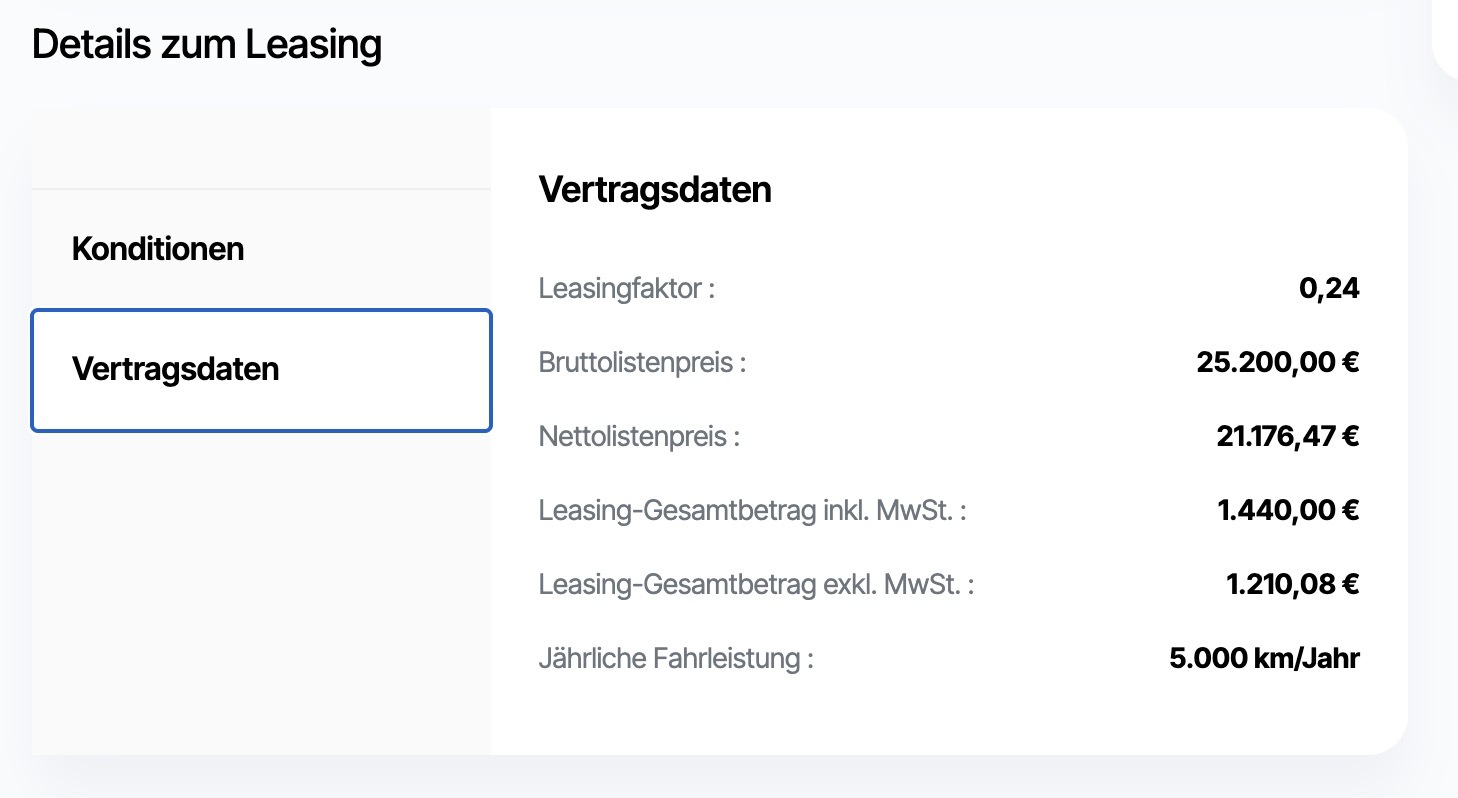Open the Konditionen tab

(158, 249)
